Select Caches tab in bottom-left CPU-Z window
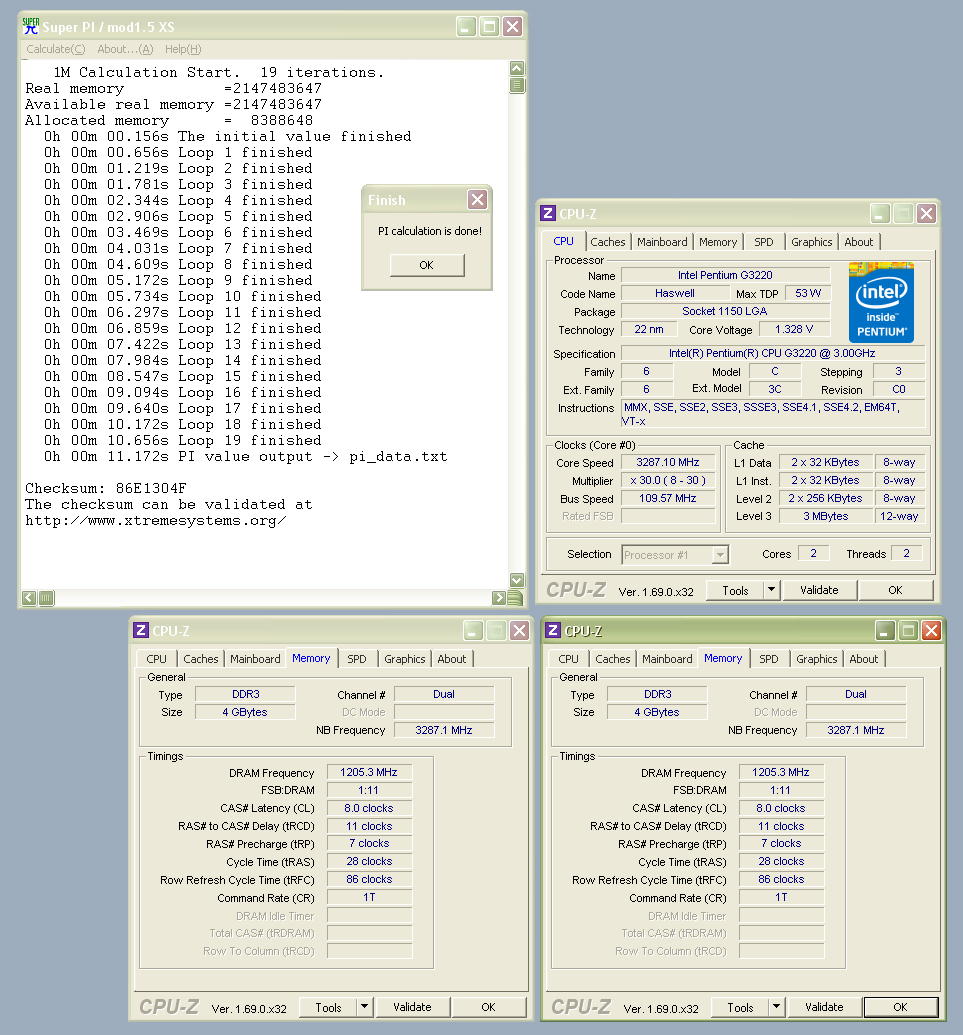This screenshot has width=963, height=1035. 201,659
